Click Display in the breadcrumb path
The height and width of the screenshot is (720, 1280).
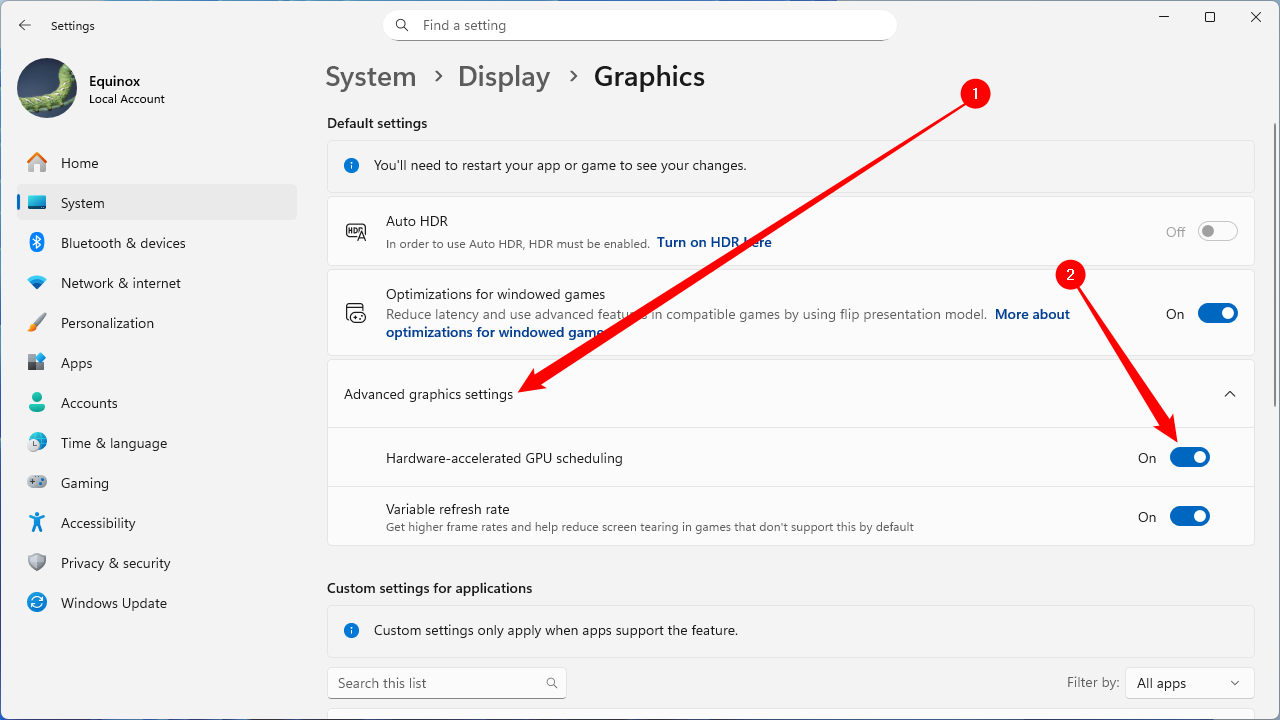504,77
